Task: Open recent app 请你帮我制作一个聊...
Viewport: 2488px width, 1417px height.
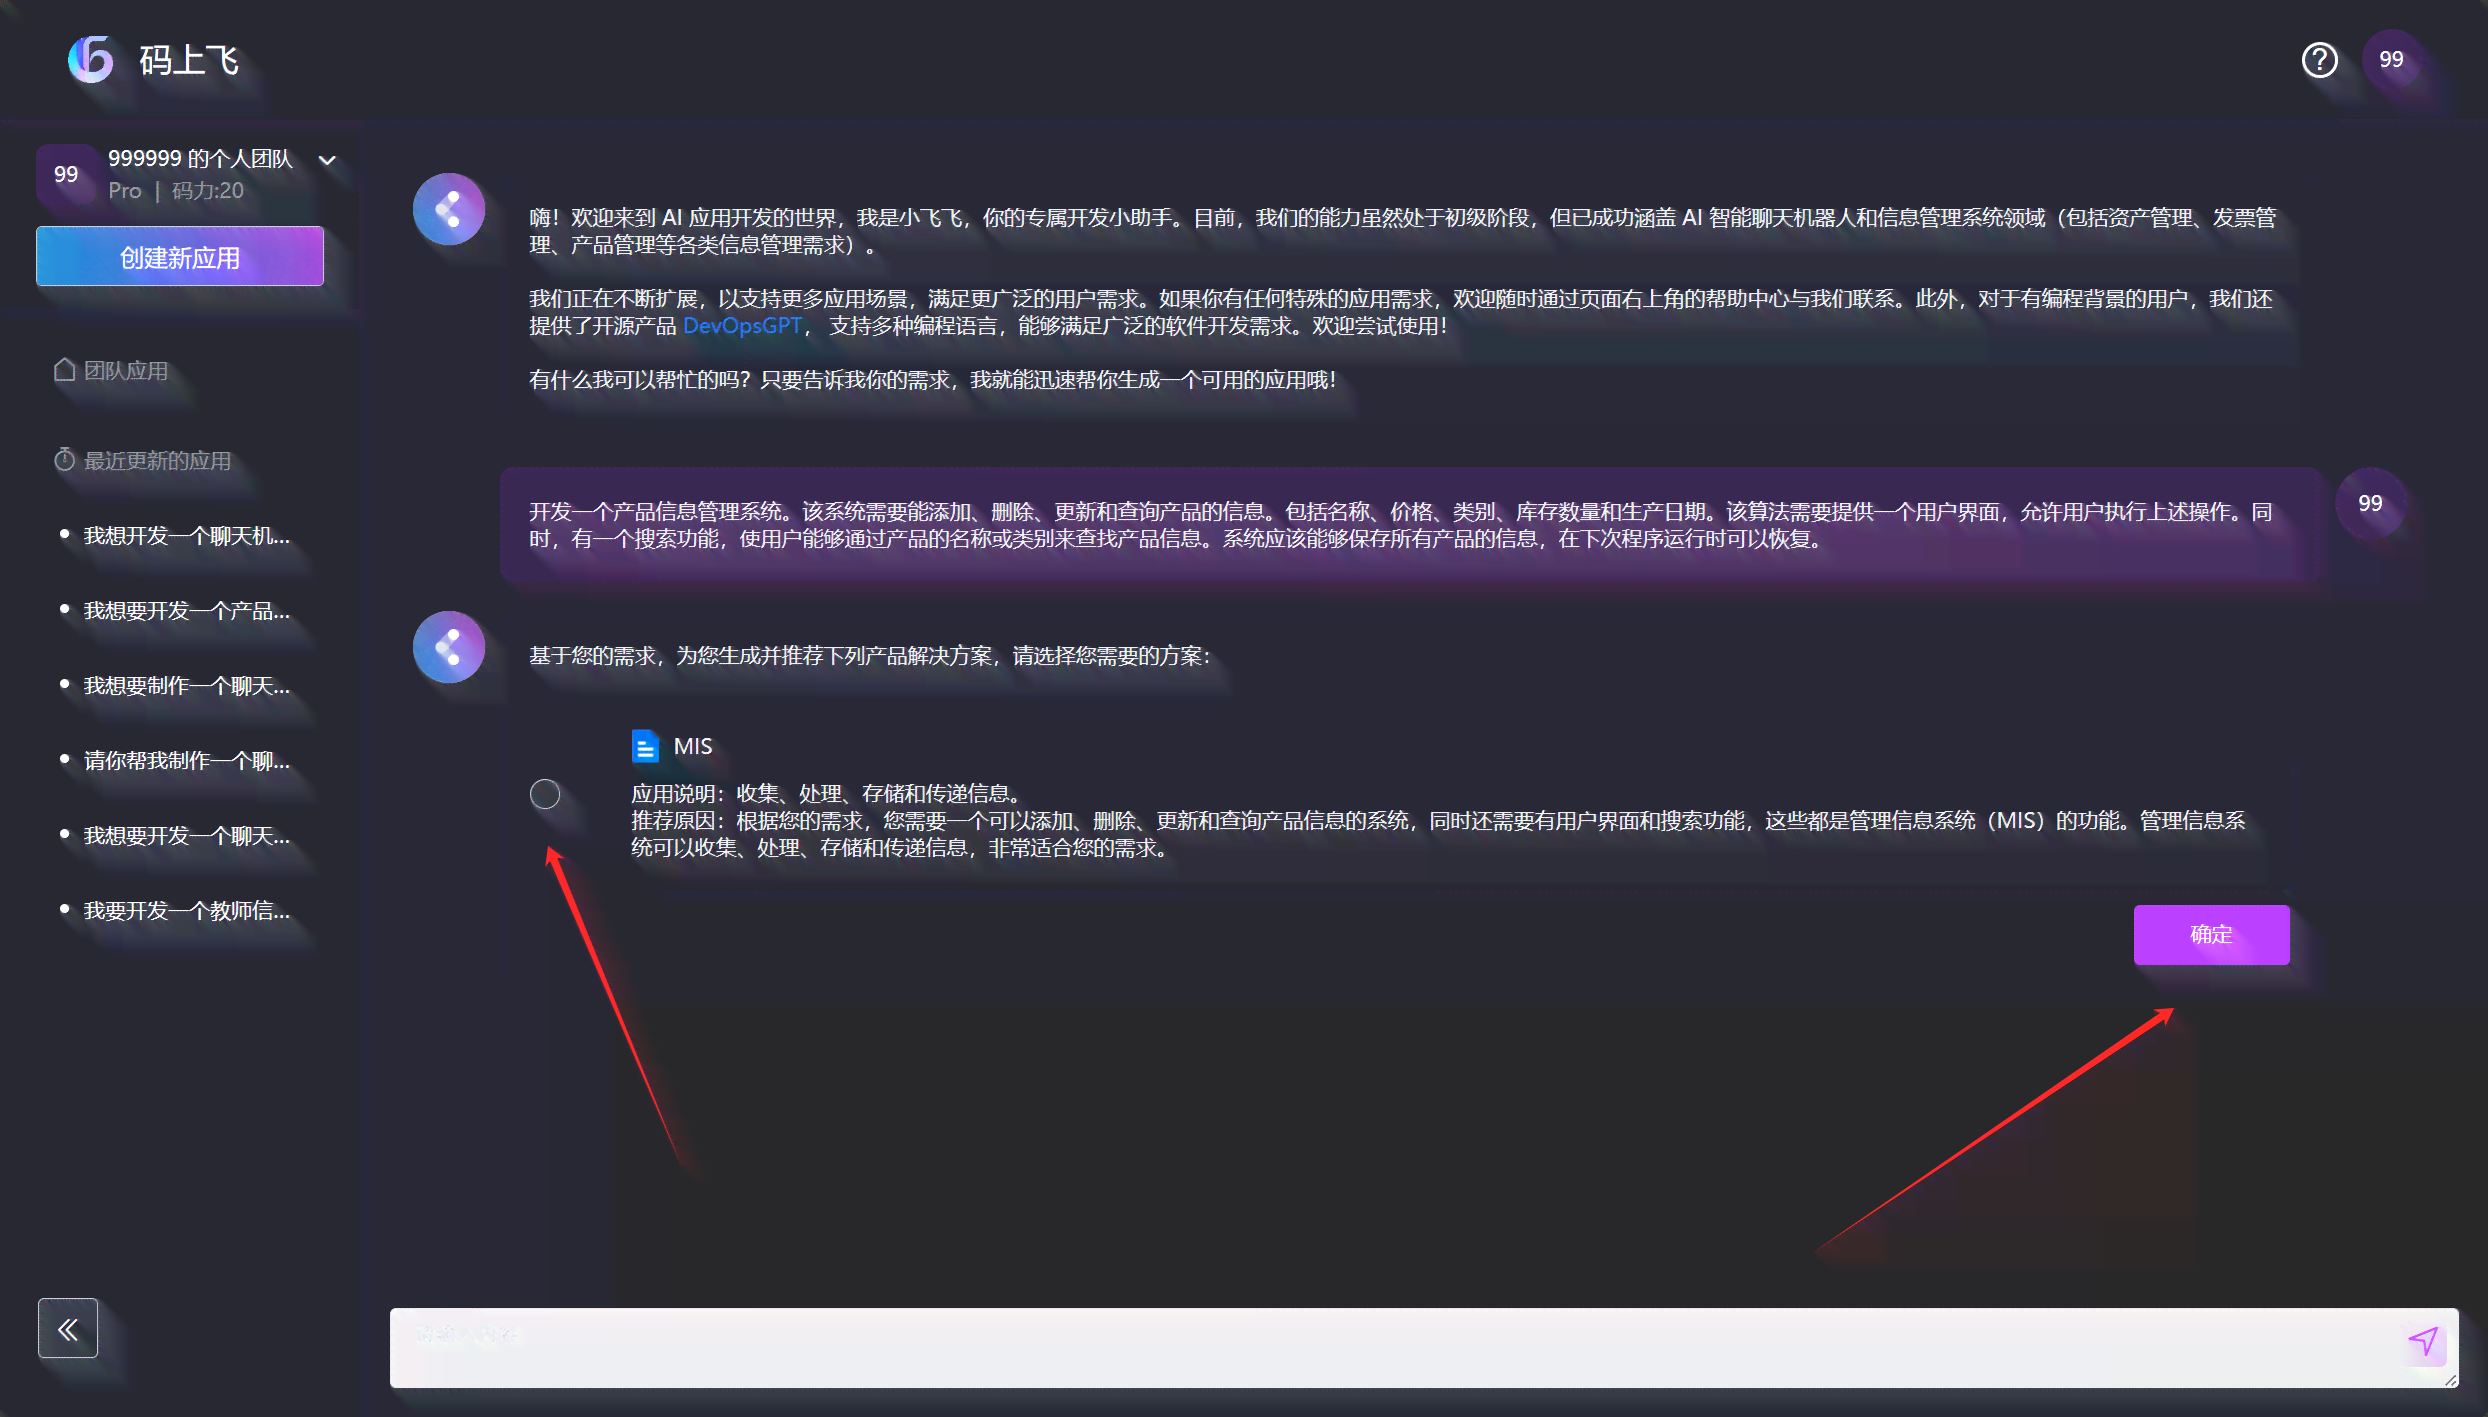Action: 186,761
